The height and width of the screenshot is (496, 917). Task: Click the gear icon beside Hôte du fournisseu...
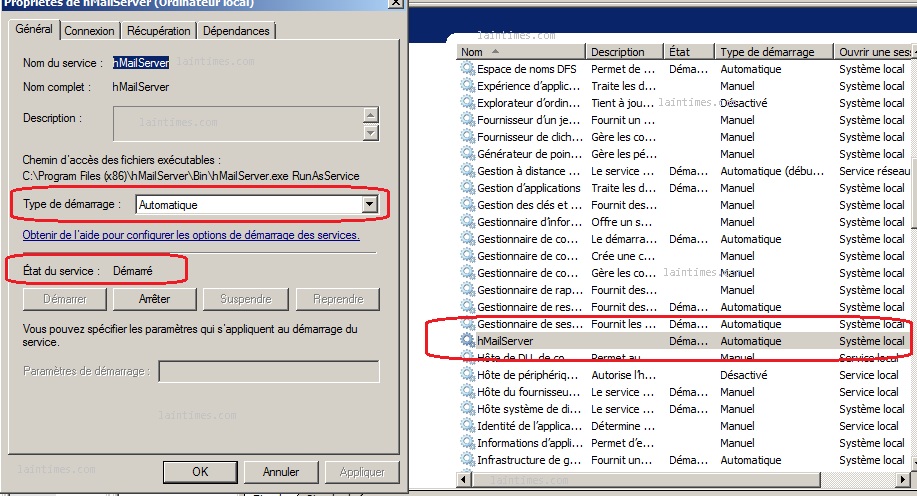[x=467, y=391]
